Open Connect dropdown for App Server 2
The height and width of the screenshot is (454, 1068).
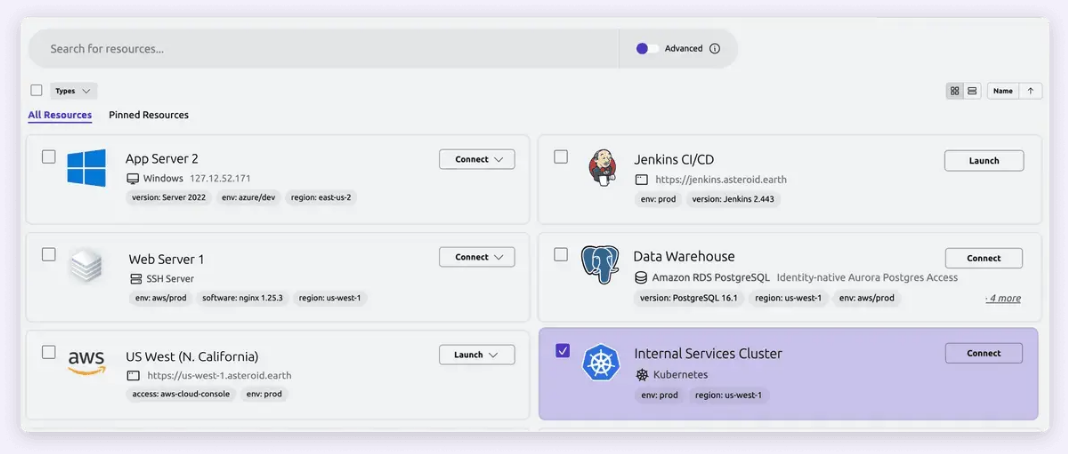coord(477,159)
